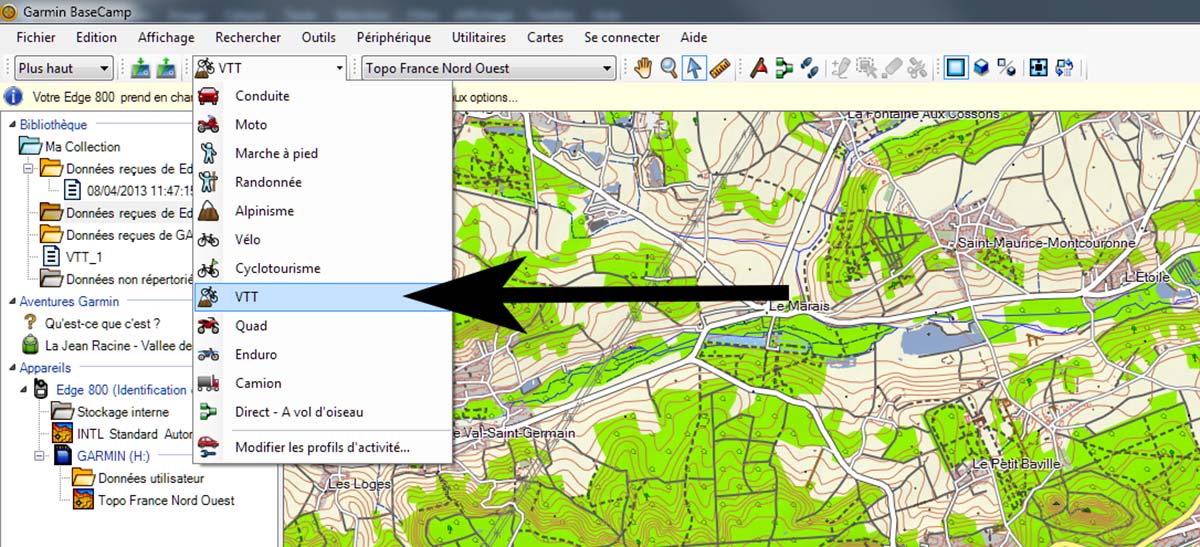Select the VTT profile in the list
This screenshot has width=1200, height=547.
tap(323, 297)
